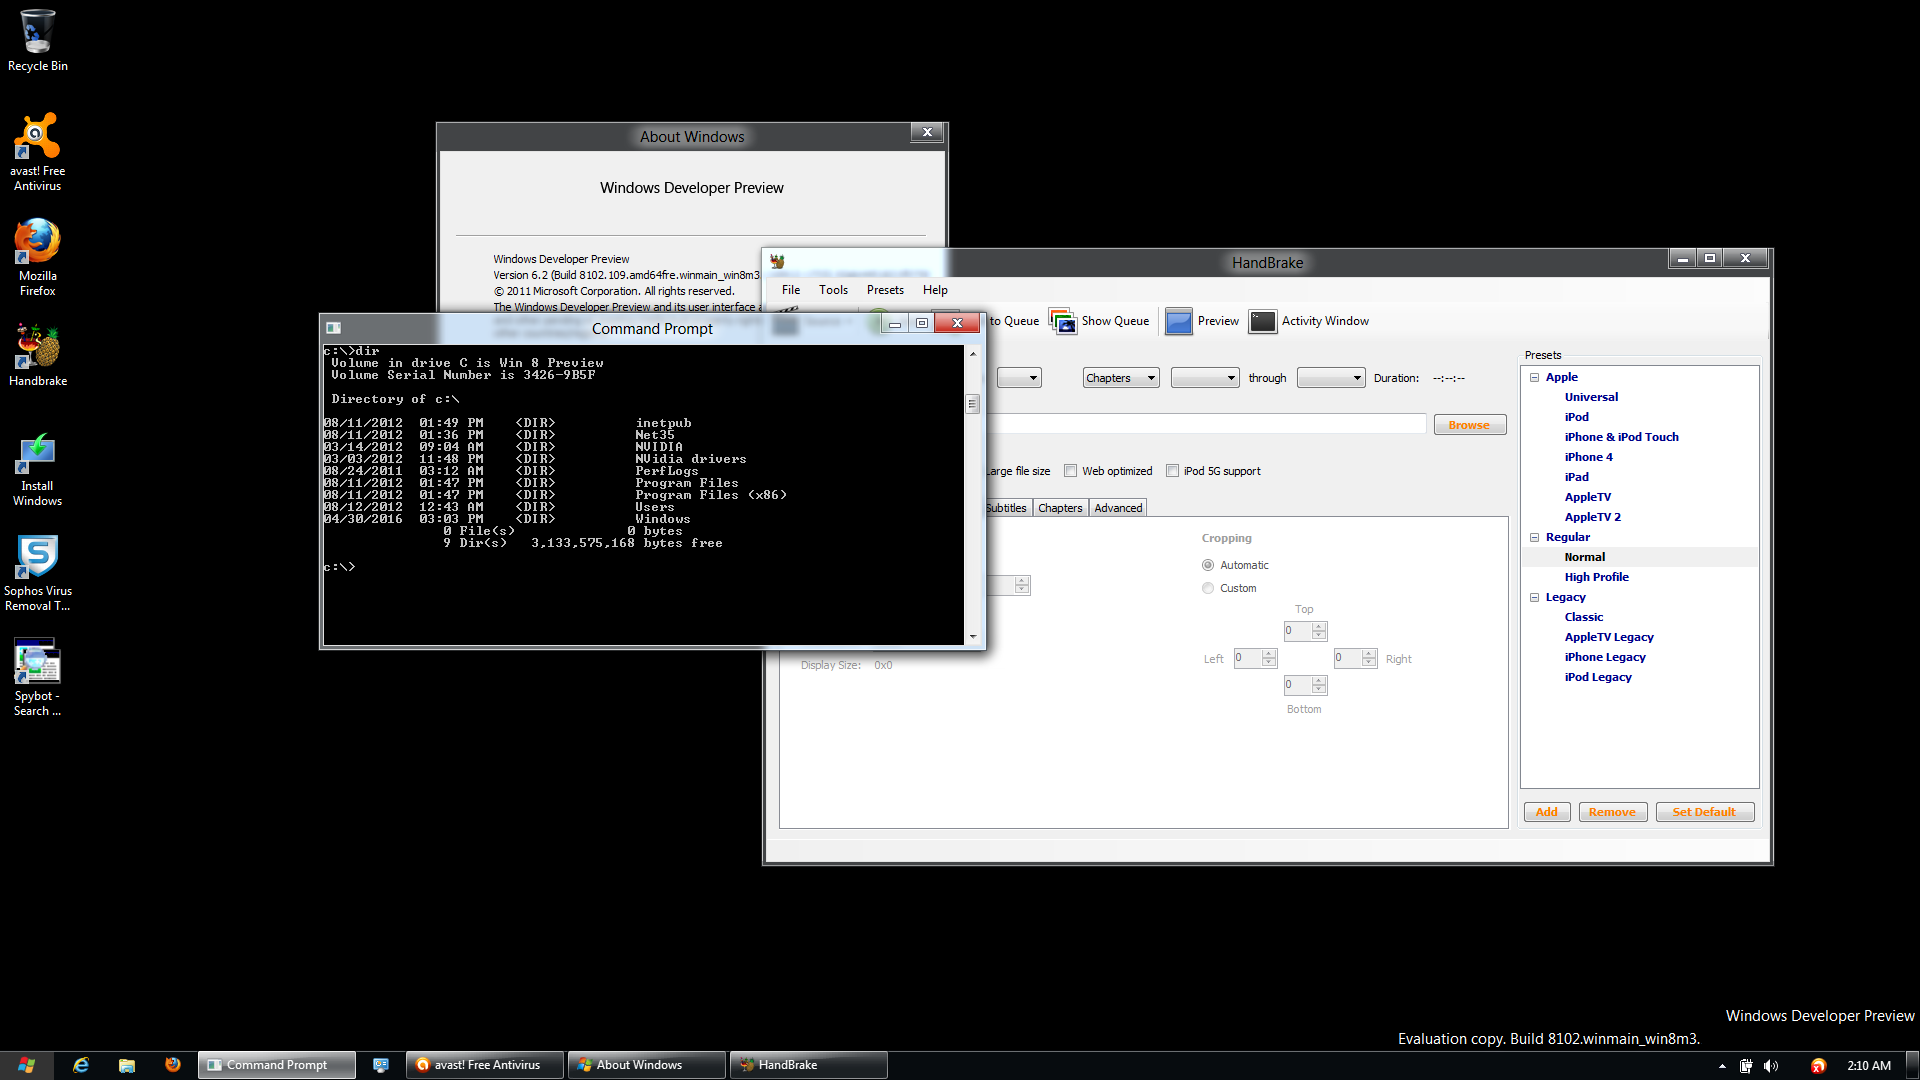Click the Command Prompt scrollbar thumb
Screen dimensions: 1920x1080
(x=972, y=404)
